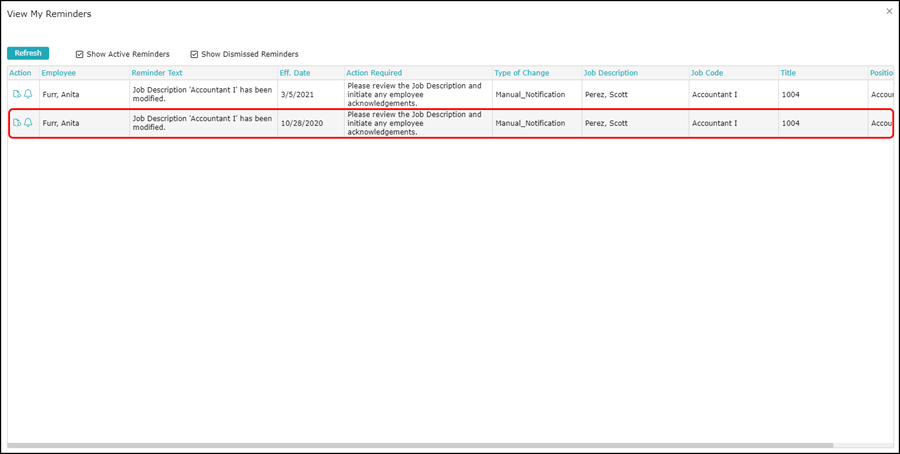Select Furr, Anita in the 10/28/2020 row
This screenshot has height=454, width=900.
pyautogui.click(x=60, y=124)
